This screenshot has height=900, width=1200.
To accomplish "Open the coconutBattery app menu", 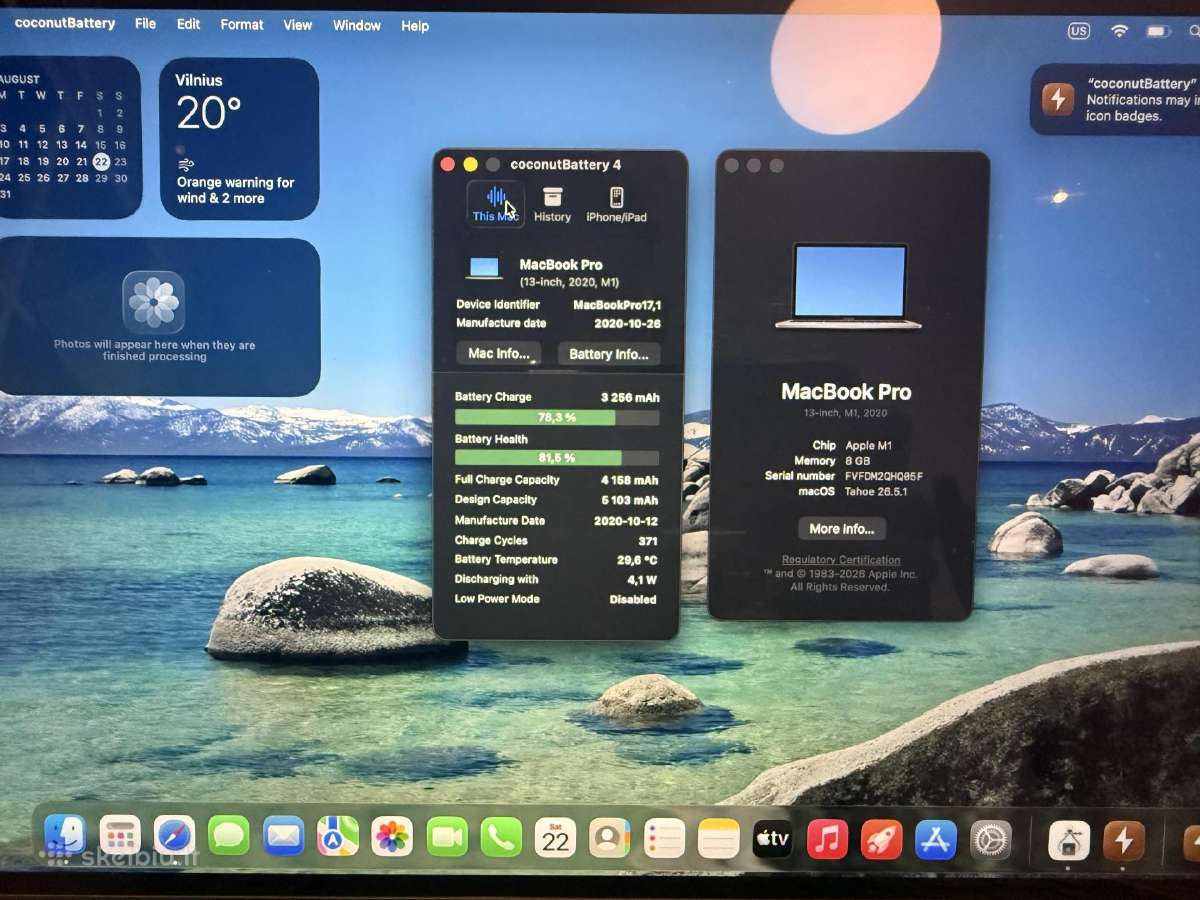I will (65, 23).
